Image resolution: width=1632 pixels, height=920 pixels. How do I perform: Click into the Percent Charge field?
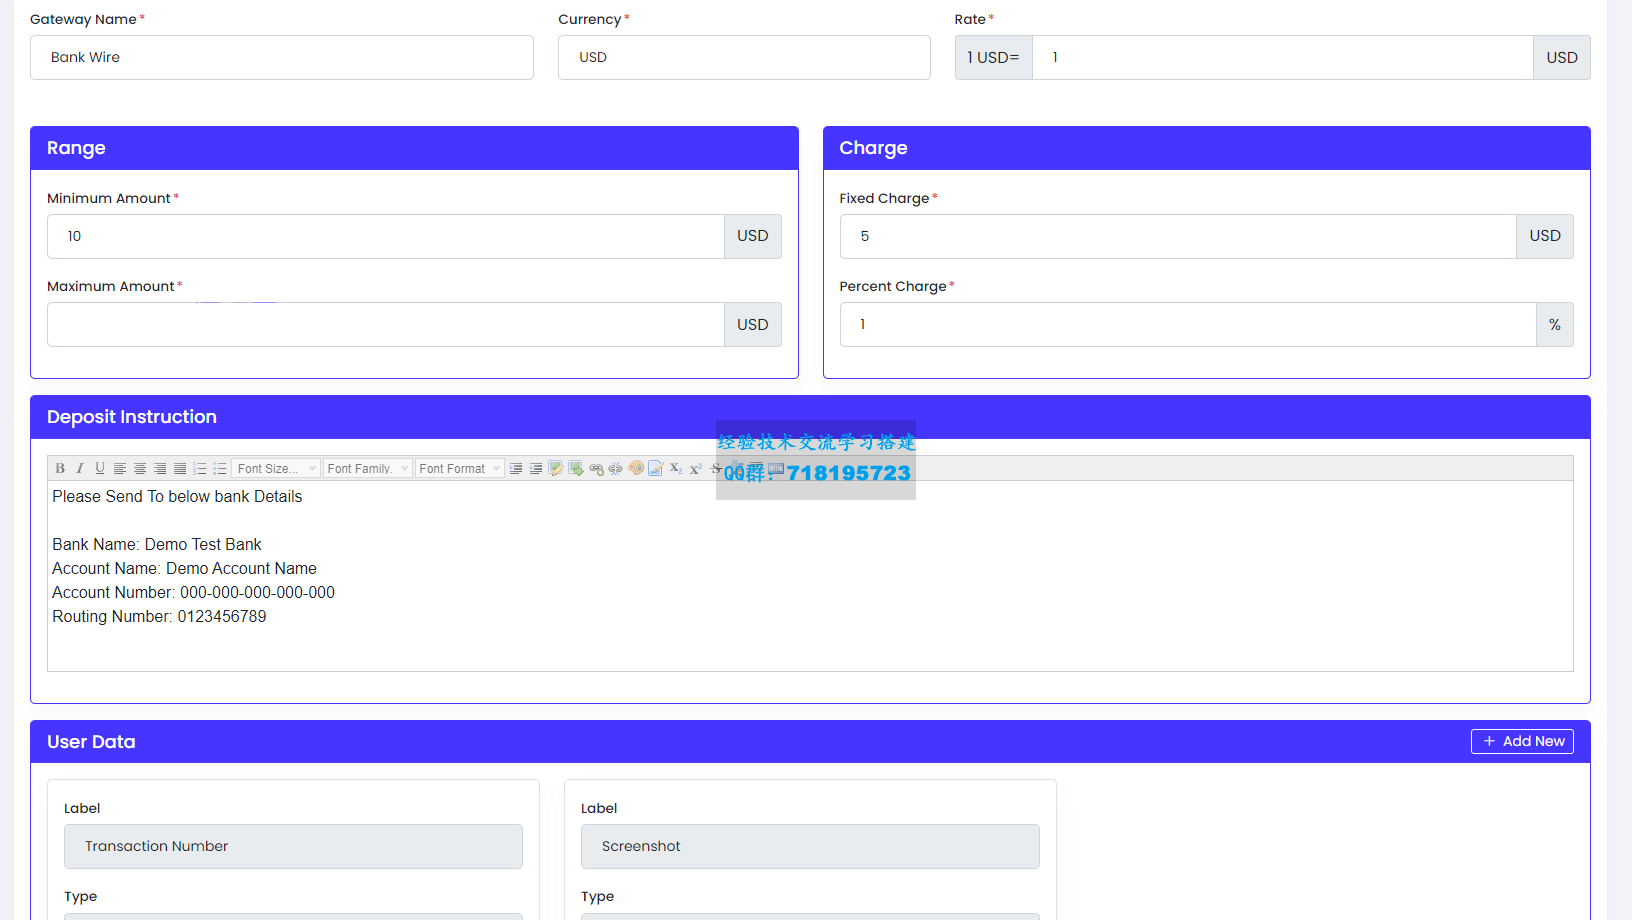(x=1187, y=325)
